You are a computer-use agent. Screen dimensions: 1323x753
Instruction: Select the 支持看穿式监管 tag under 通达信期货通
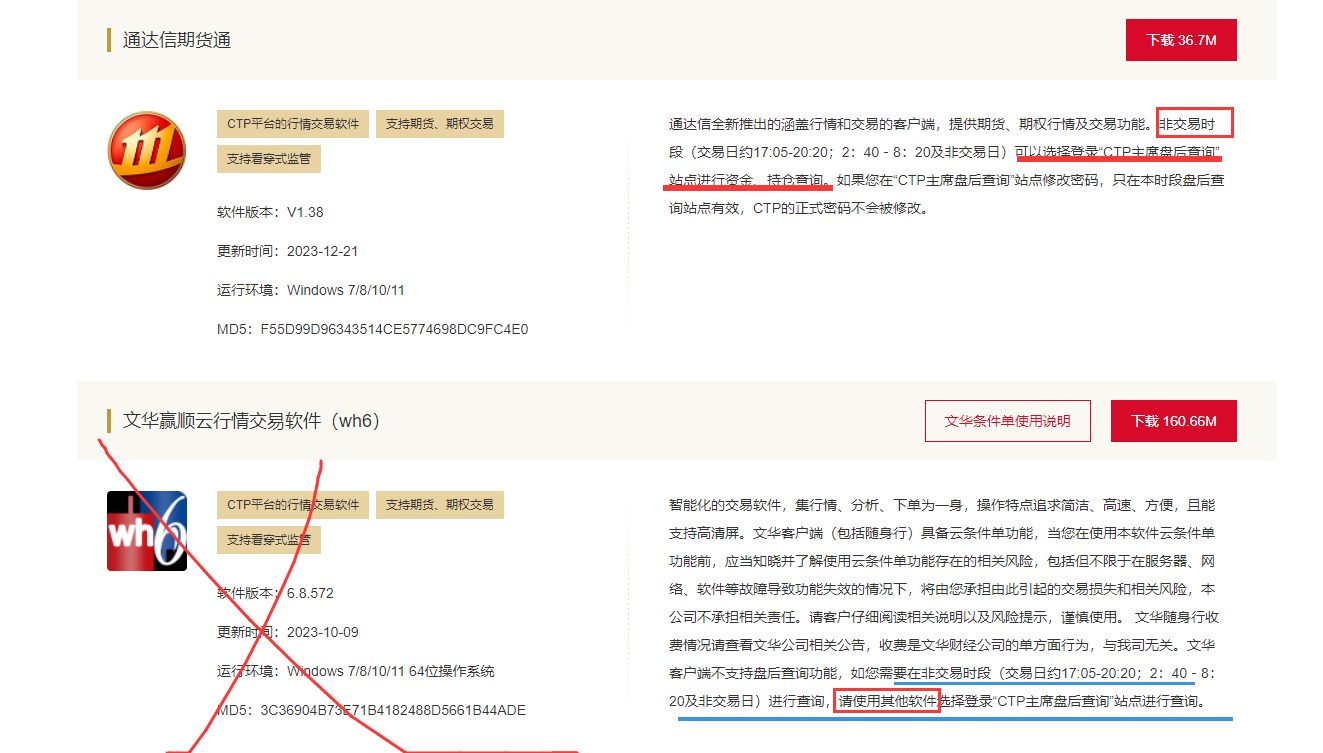269,159
